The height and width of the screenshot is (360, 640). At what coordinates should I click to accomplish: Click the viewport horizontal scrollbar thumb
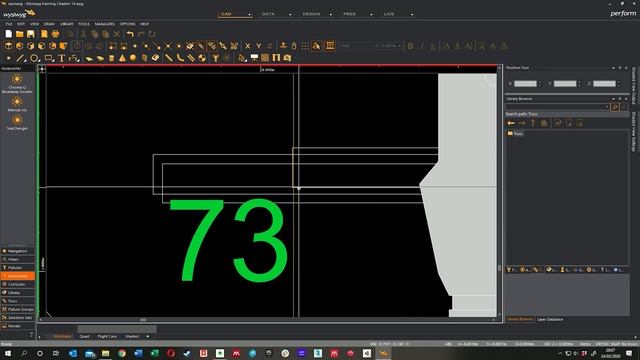tap(143, 320)
